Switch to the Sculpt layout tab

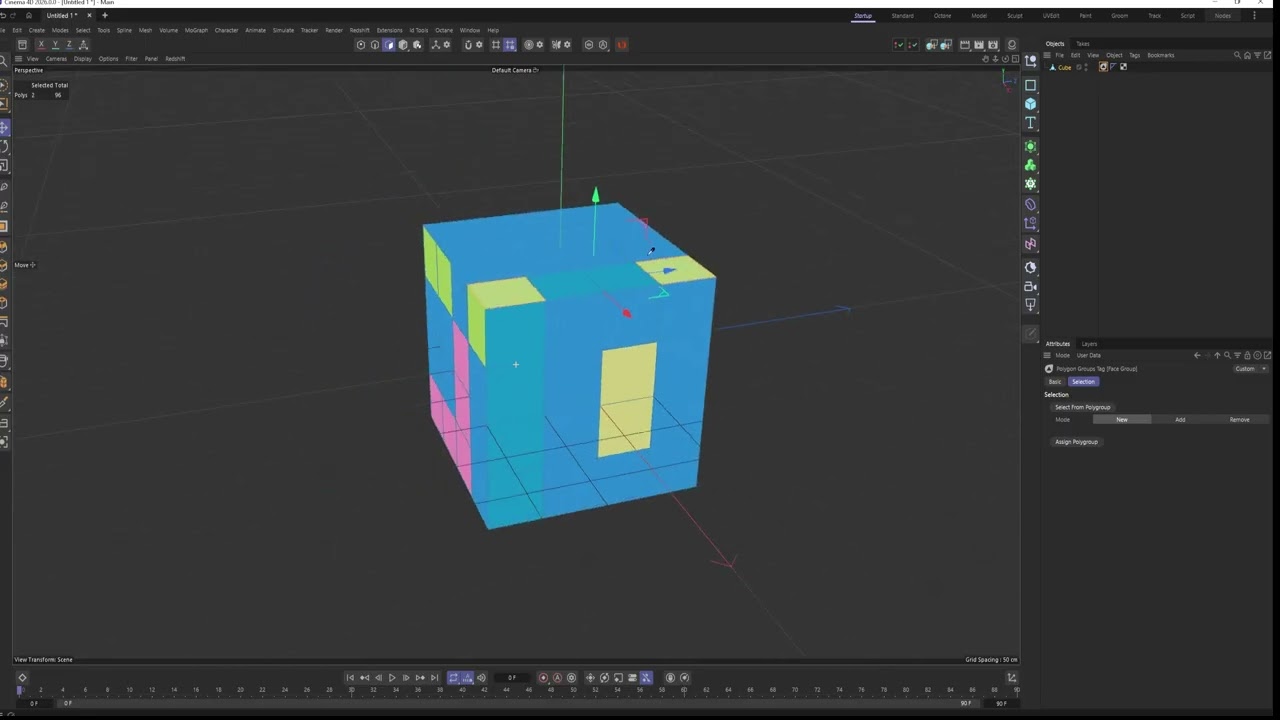click(x=1015, y=16)
